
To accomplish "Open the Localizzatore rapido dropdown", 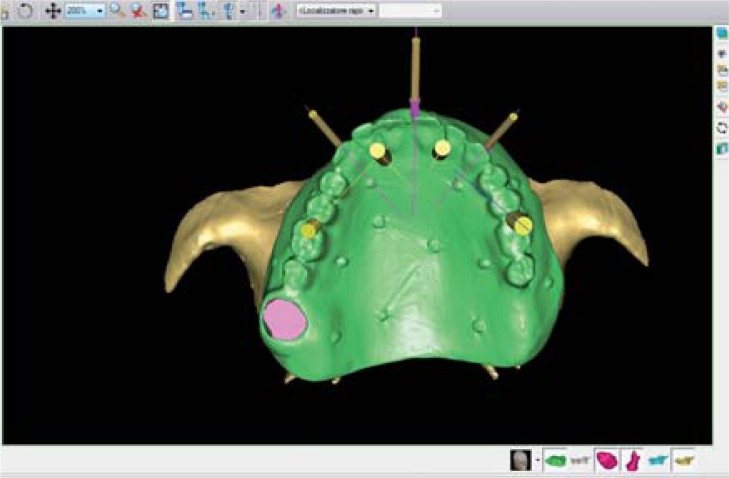I will point(336,10).
